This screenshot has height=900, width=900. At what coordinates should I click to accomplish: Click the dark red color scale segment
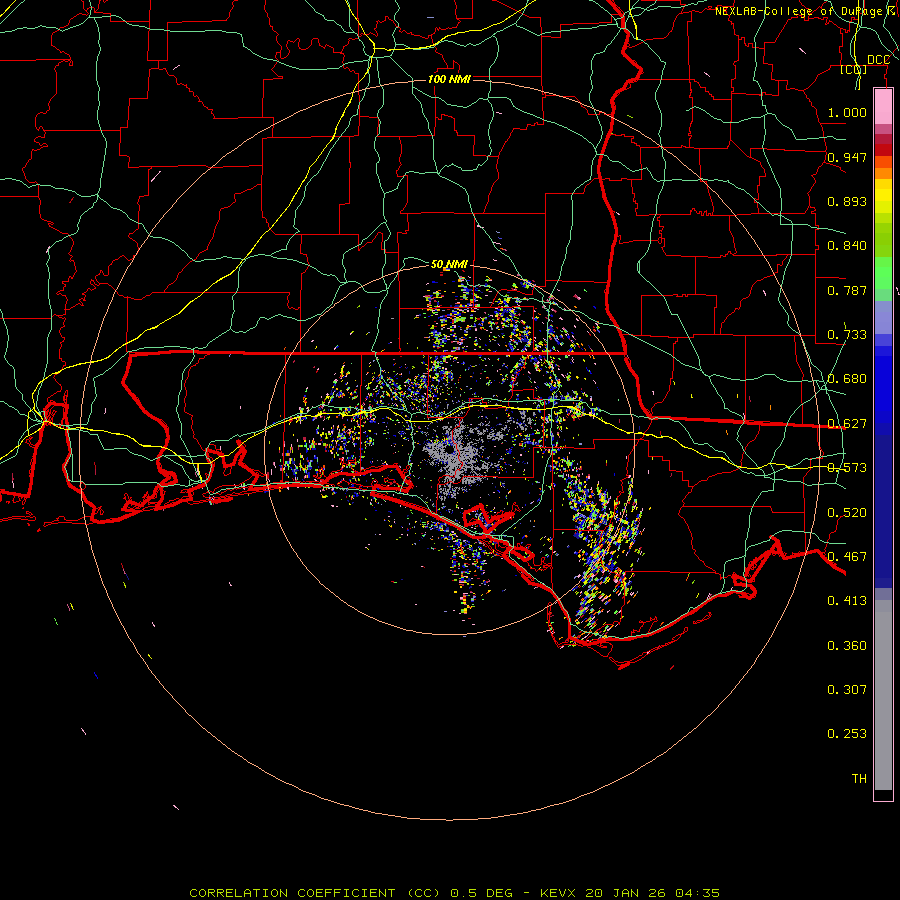pos(883,150)
